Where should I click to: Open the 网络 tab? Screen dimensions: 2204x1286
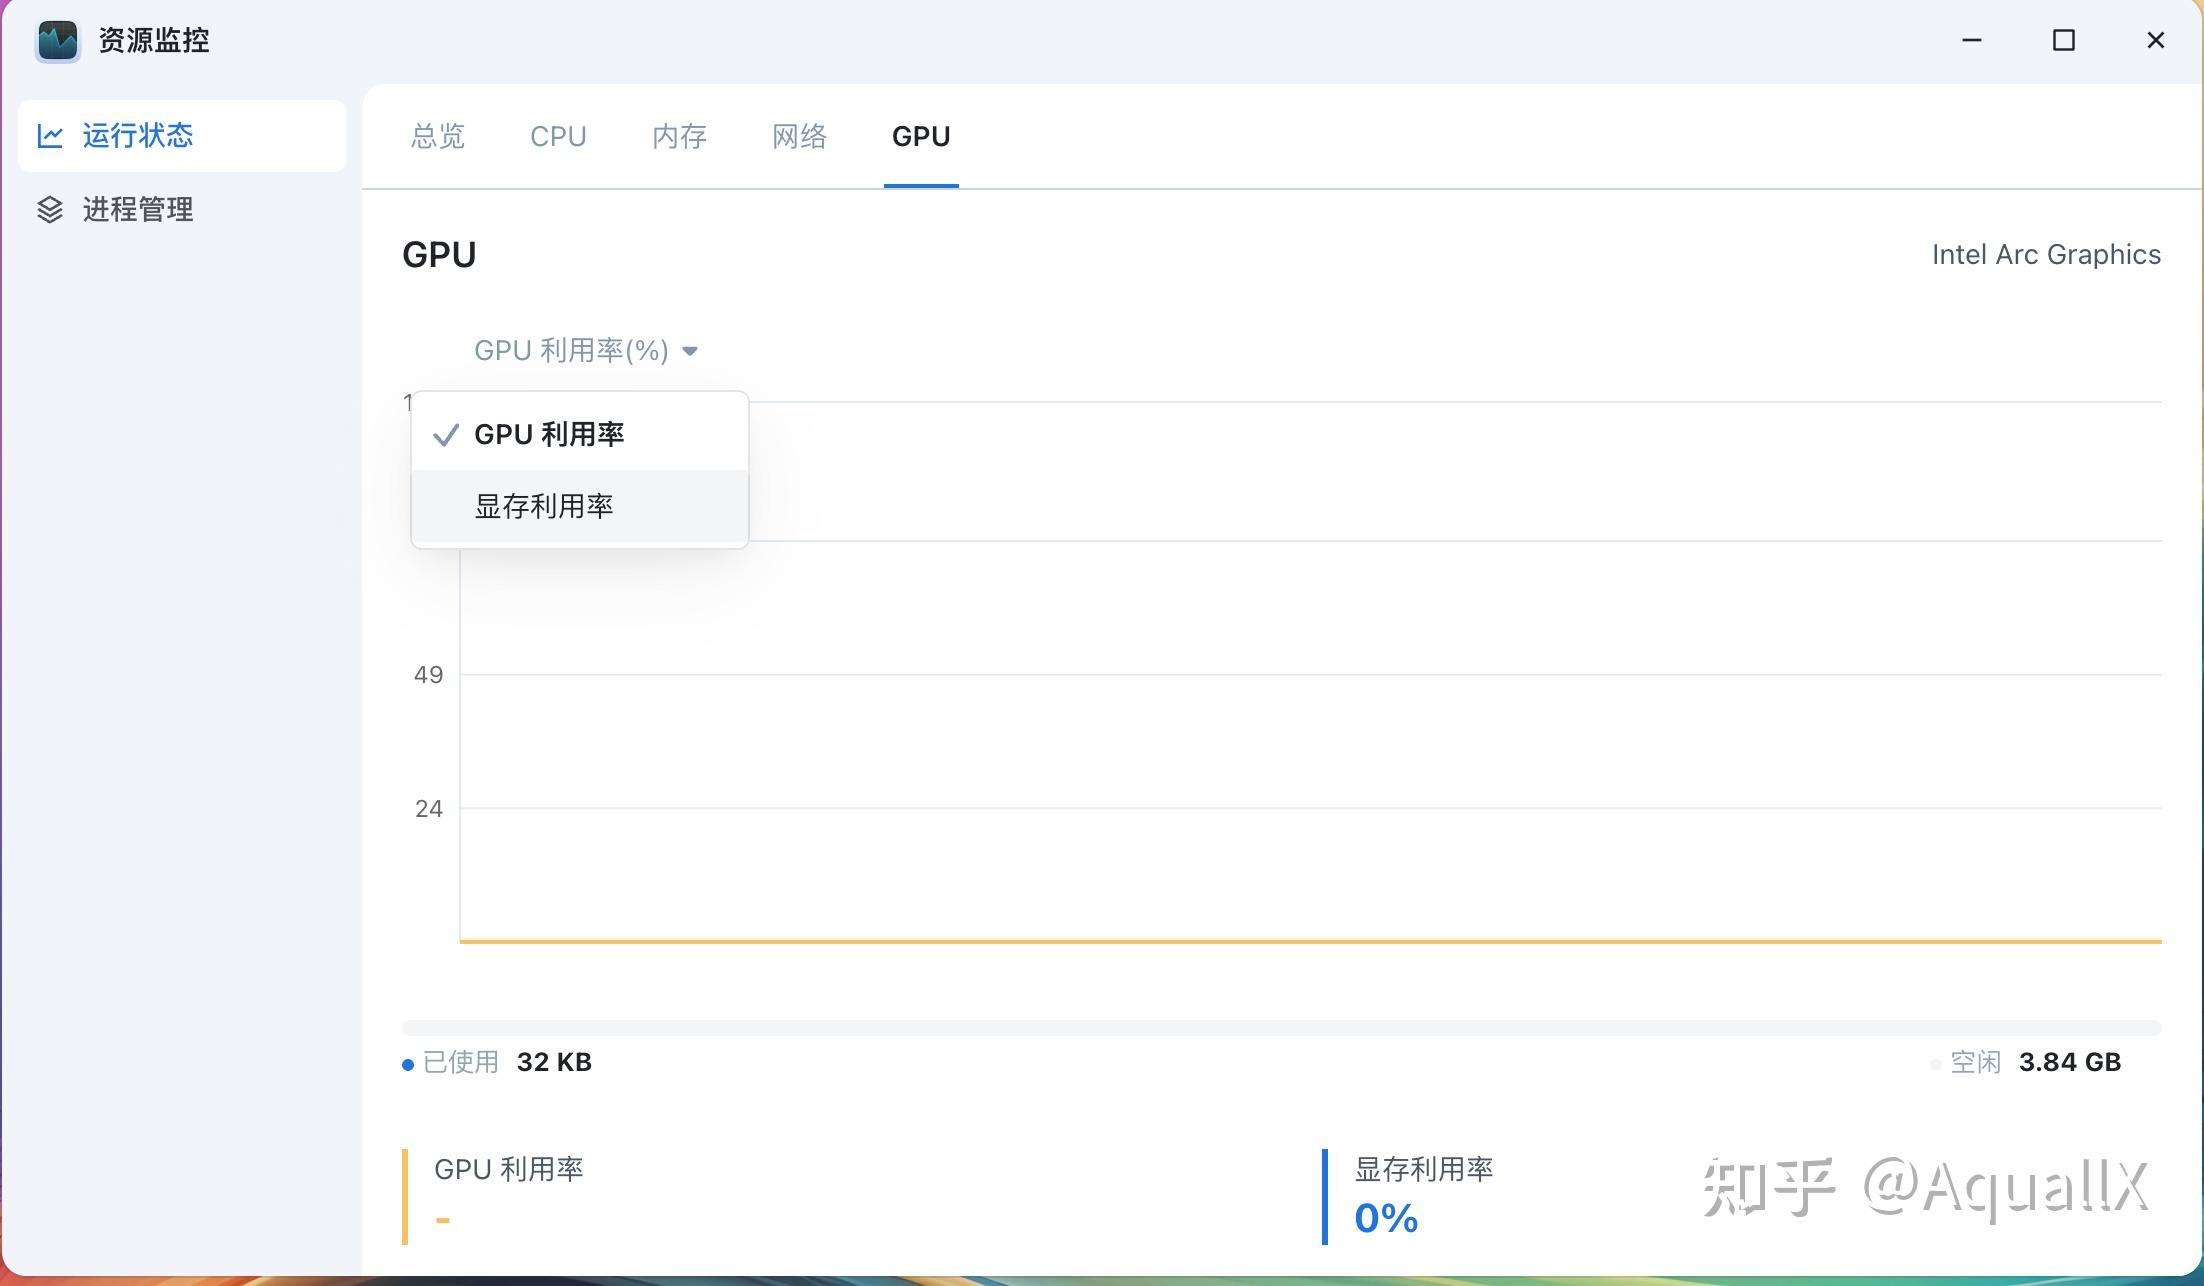click(799, 136)
